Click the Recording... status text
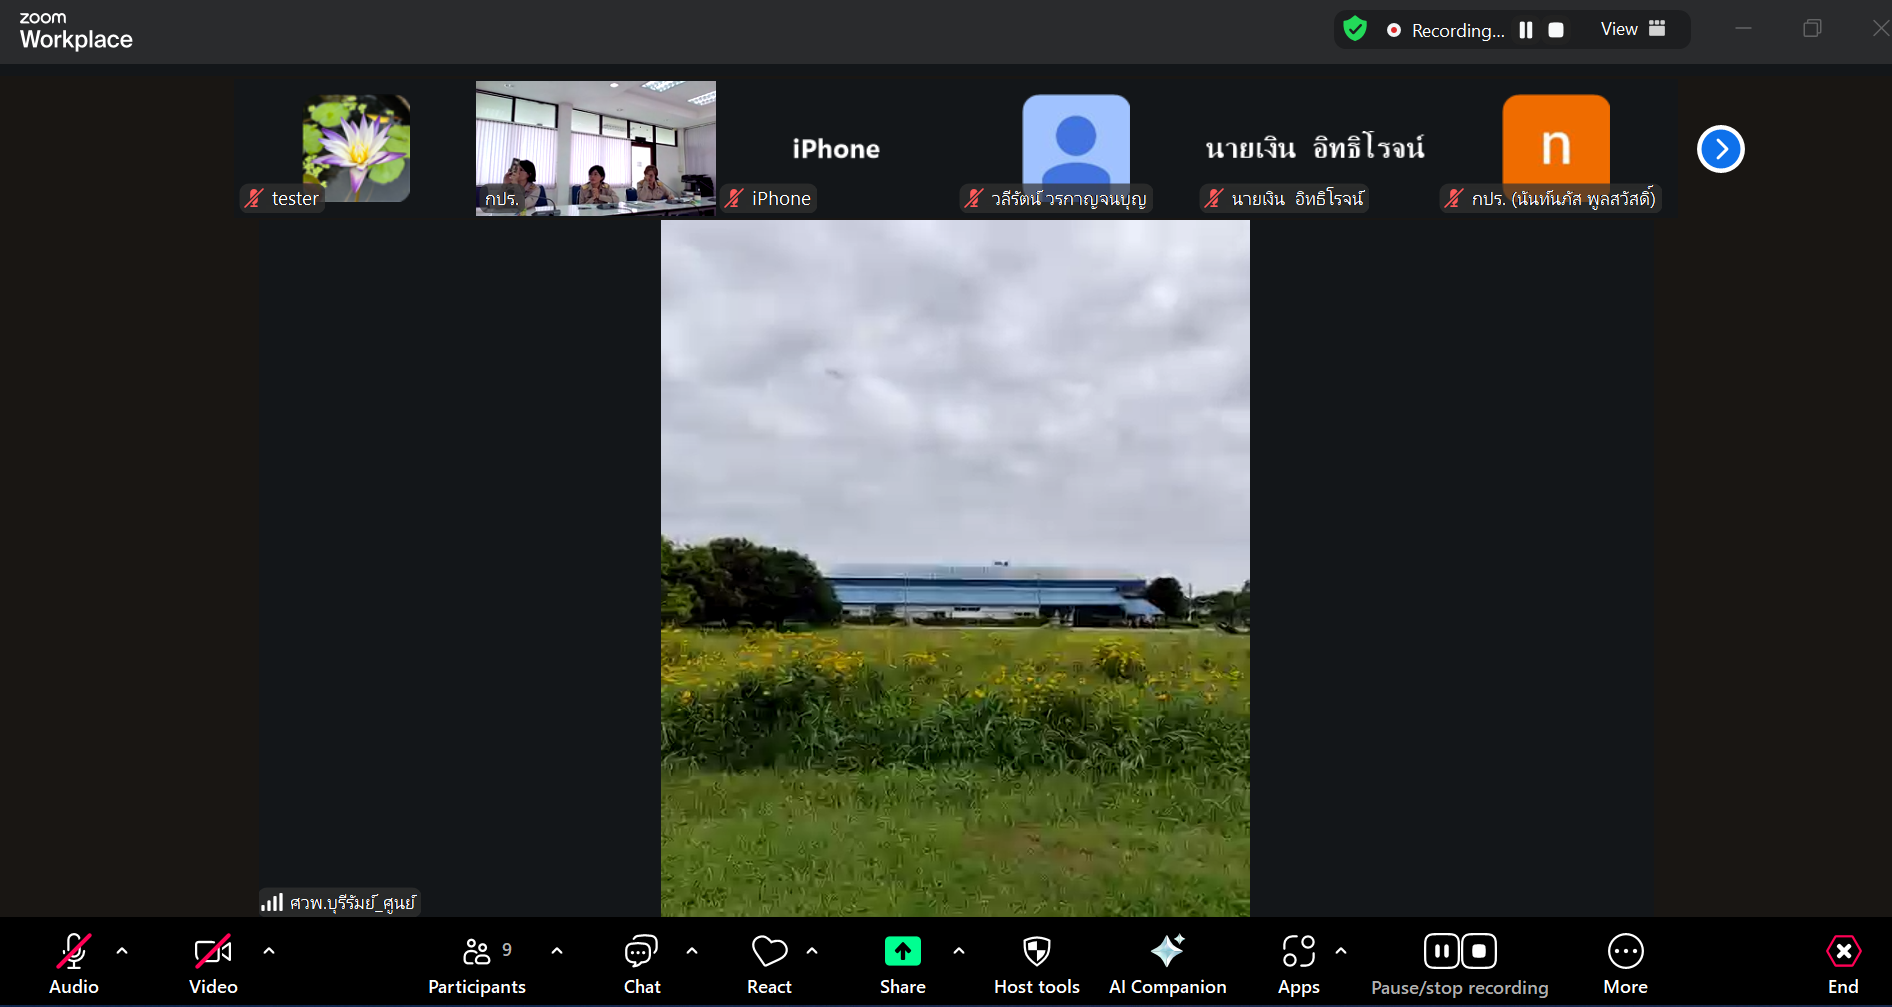1892x1007 pixels. pyautogui.click(x=1458, y=30)
